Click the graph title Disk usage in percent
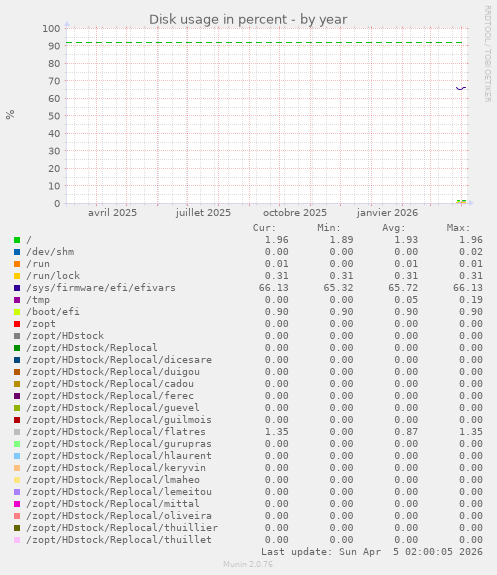The image size is (497, 575). click(x=248, y=19)
